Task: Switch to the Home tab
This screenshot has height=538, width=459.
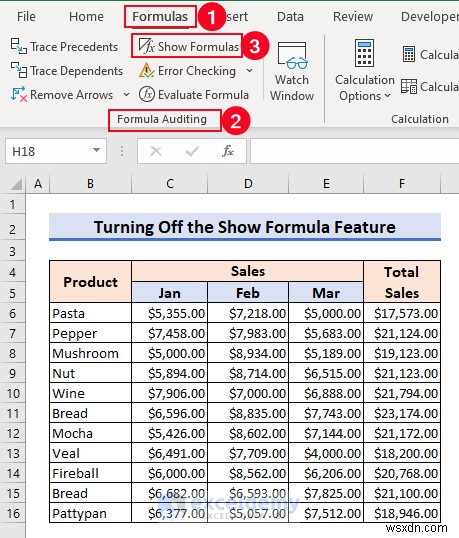Action: coord(86,16)
